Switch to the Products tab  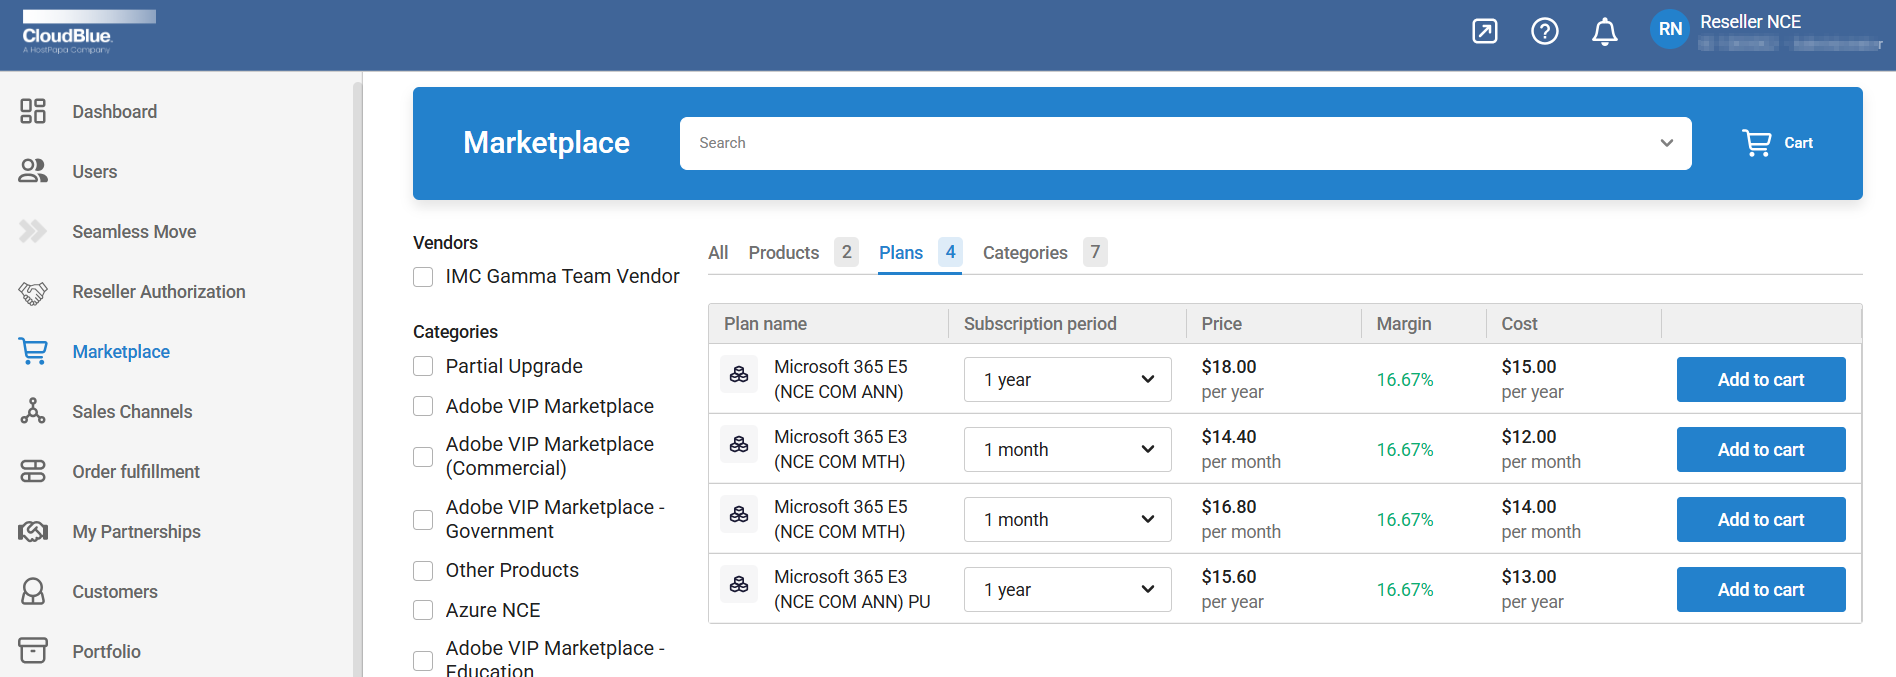coord(783,253)
